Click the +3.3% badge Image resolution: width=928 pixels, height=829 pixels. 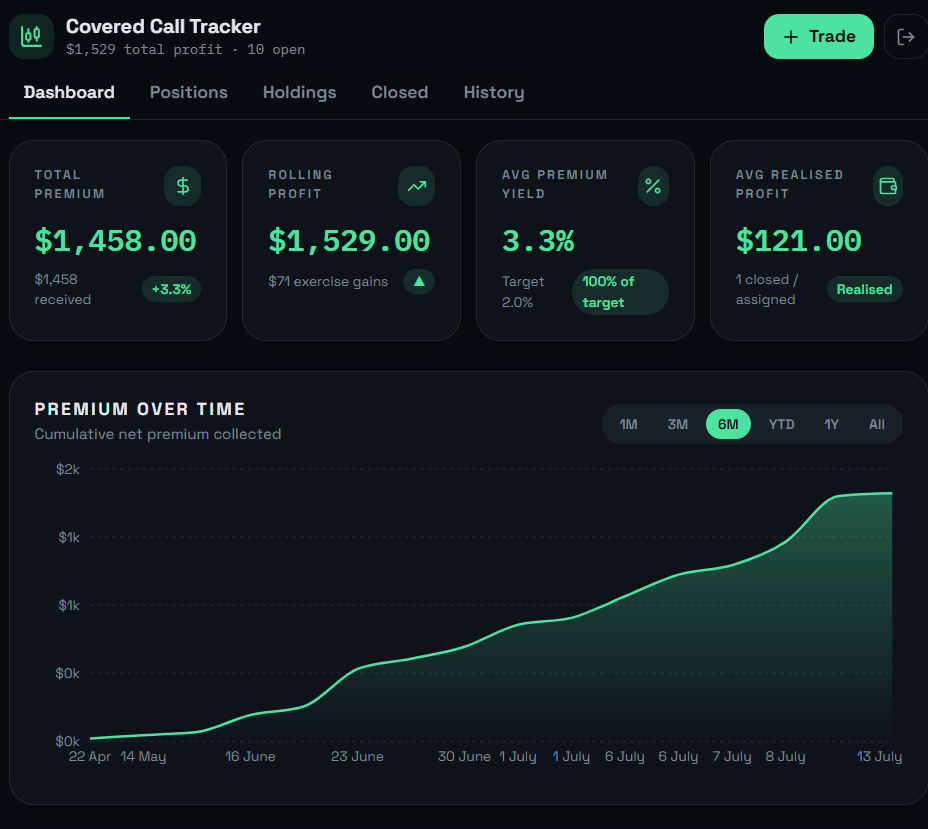coord(171,289)
